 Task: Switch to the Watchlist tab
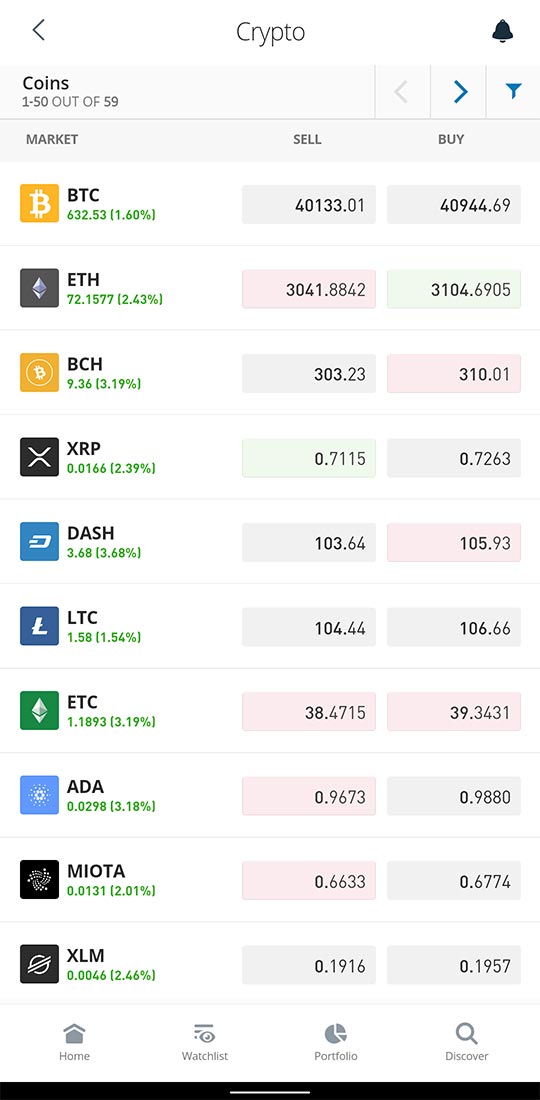pyautogui.click(x=205, y=1042)
